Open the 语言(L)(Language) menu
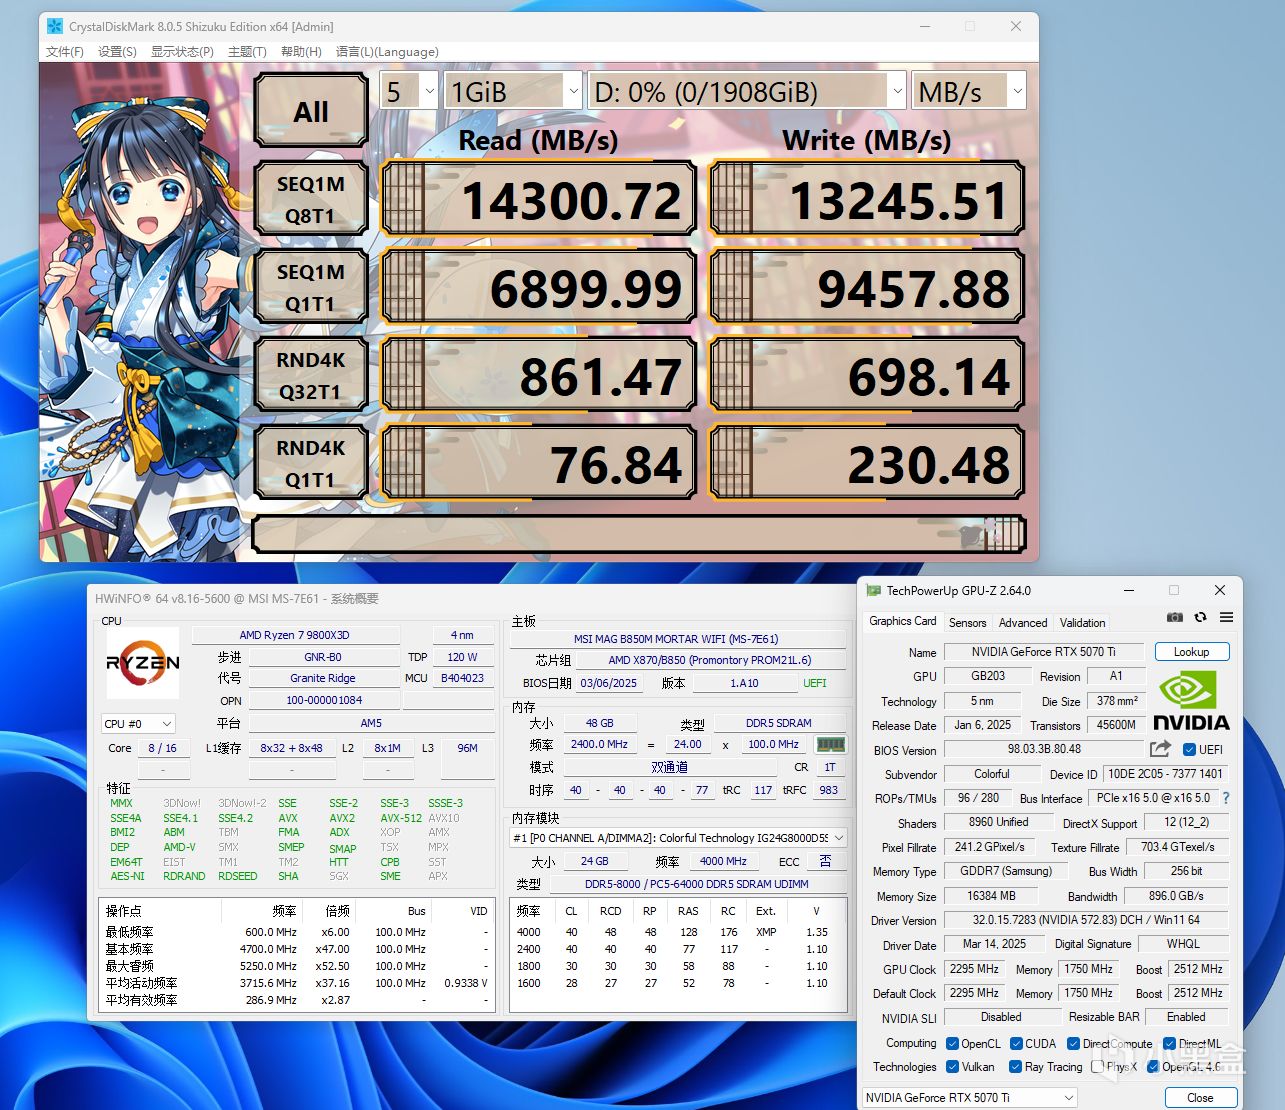Screen dimensions: 1285x1110 coord(387,52)
